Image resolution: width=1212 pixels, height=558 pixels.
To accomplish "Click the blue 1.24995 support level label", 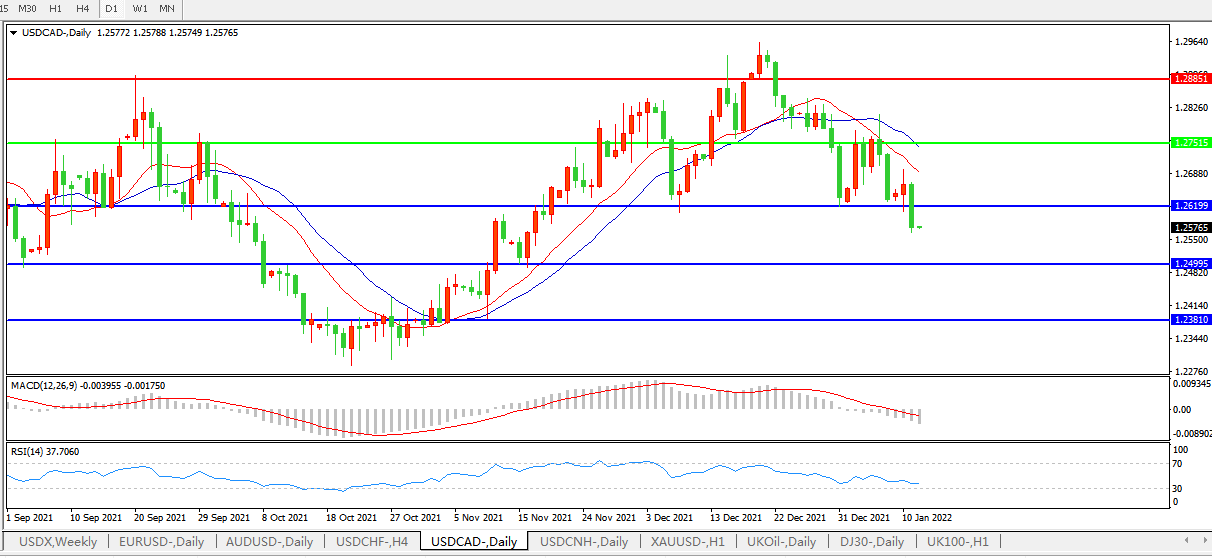I will point(1190,264).
